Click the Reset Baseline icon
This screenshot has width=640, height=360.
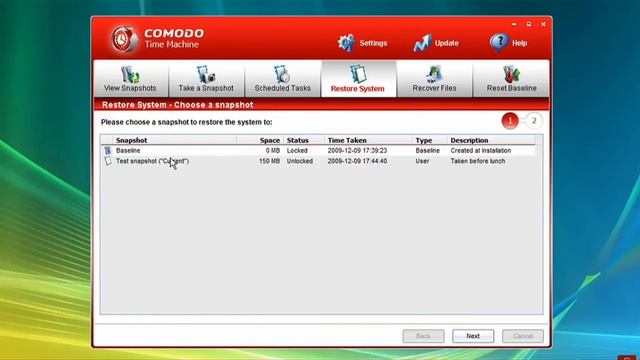pyautogui.click(x=511, y=74)
